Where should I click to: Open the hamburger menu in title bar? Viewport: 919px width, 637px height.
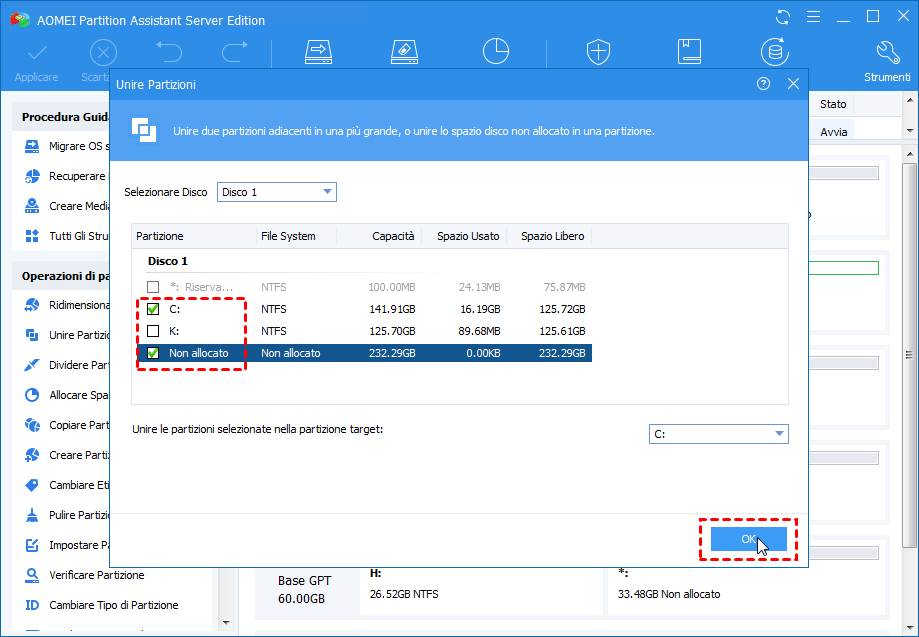tap(814, 16)
